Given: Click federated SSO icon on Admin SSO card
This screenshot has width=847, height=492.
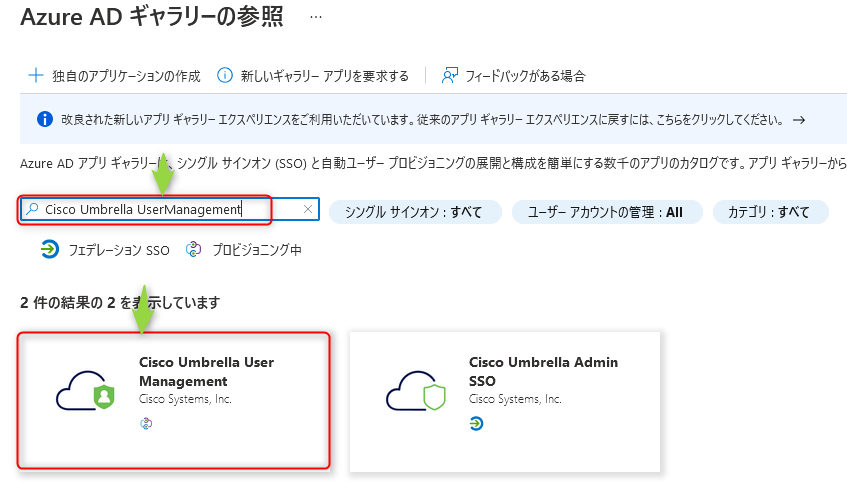Looking at the screenshot, I should (476, 423).
